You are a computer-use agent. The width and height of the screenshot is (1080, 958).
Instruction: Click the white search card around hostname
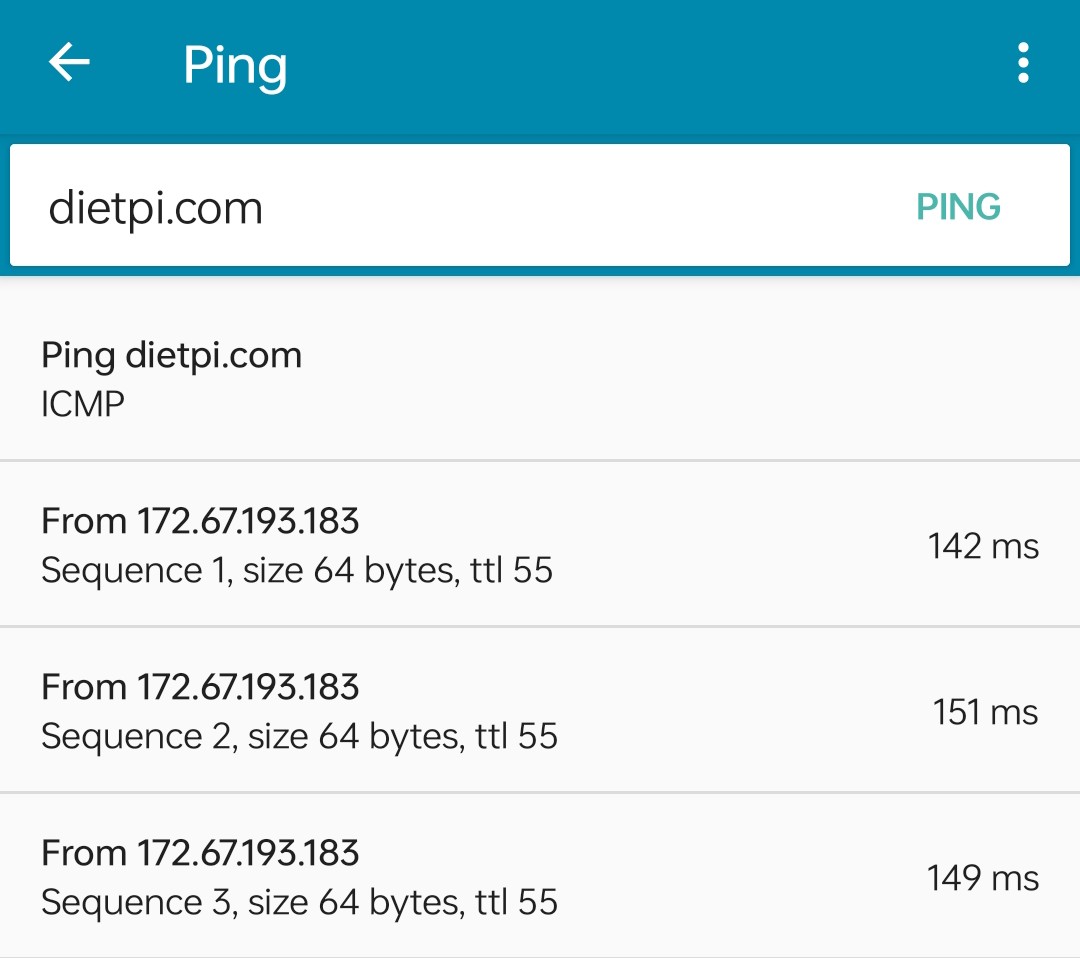540,205
